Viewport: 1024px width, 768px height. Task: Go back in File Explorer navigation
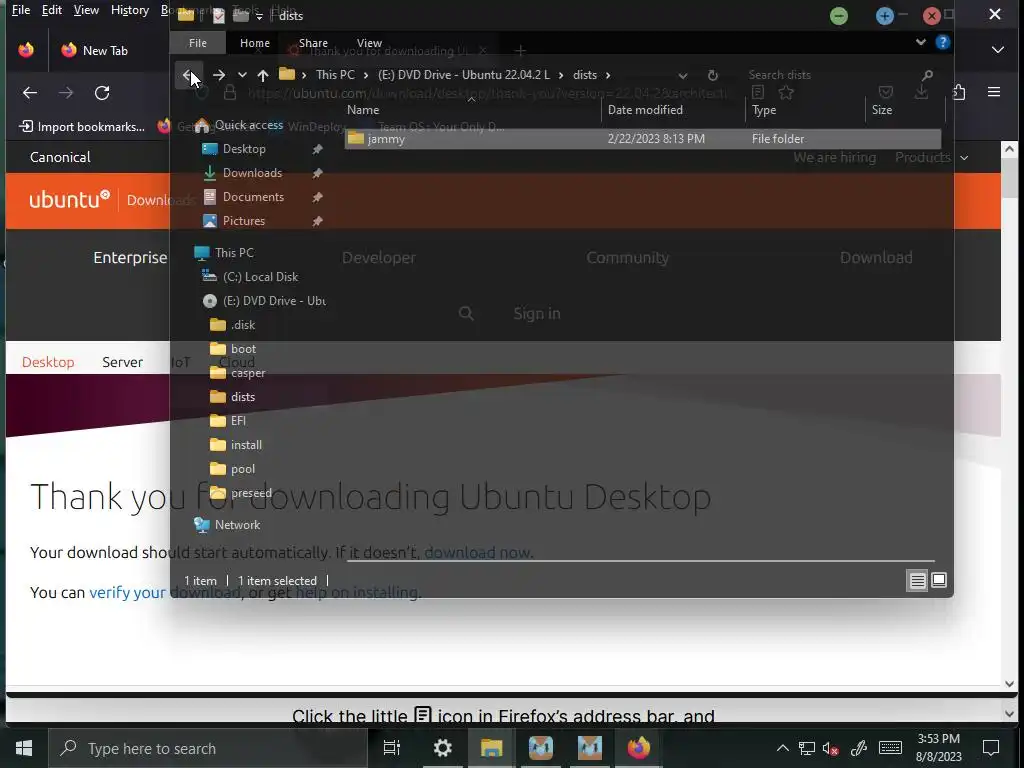(x=187, y=75)
